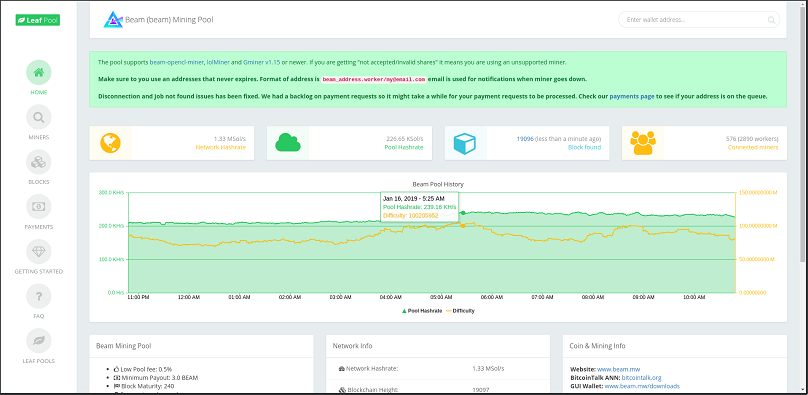This screenshot has width=808, height=395.
Task: Open the Miners search icon
Action: [39, 117]
